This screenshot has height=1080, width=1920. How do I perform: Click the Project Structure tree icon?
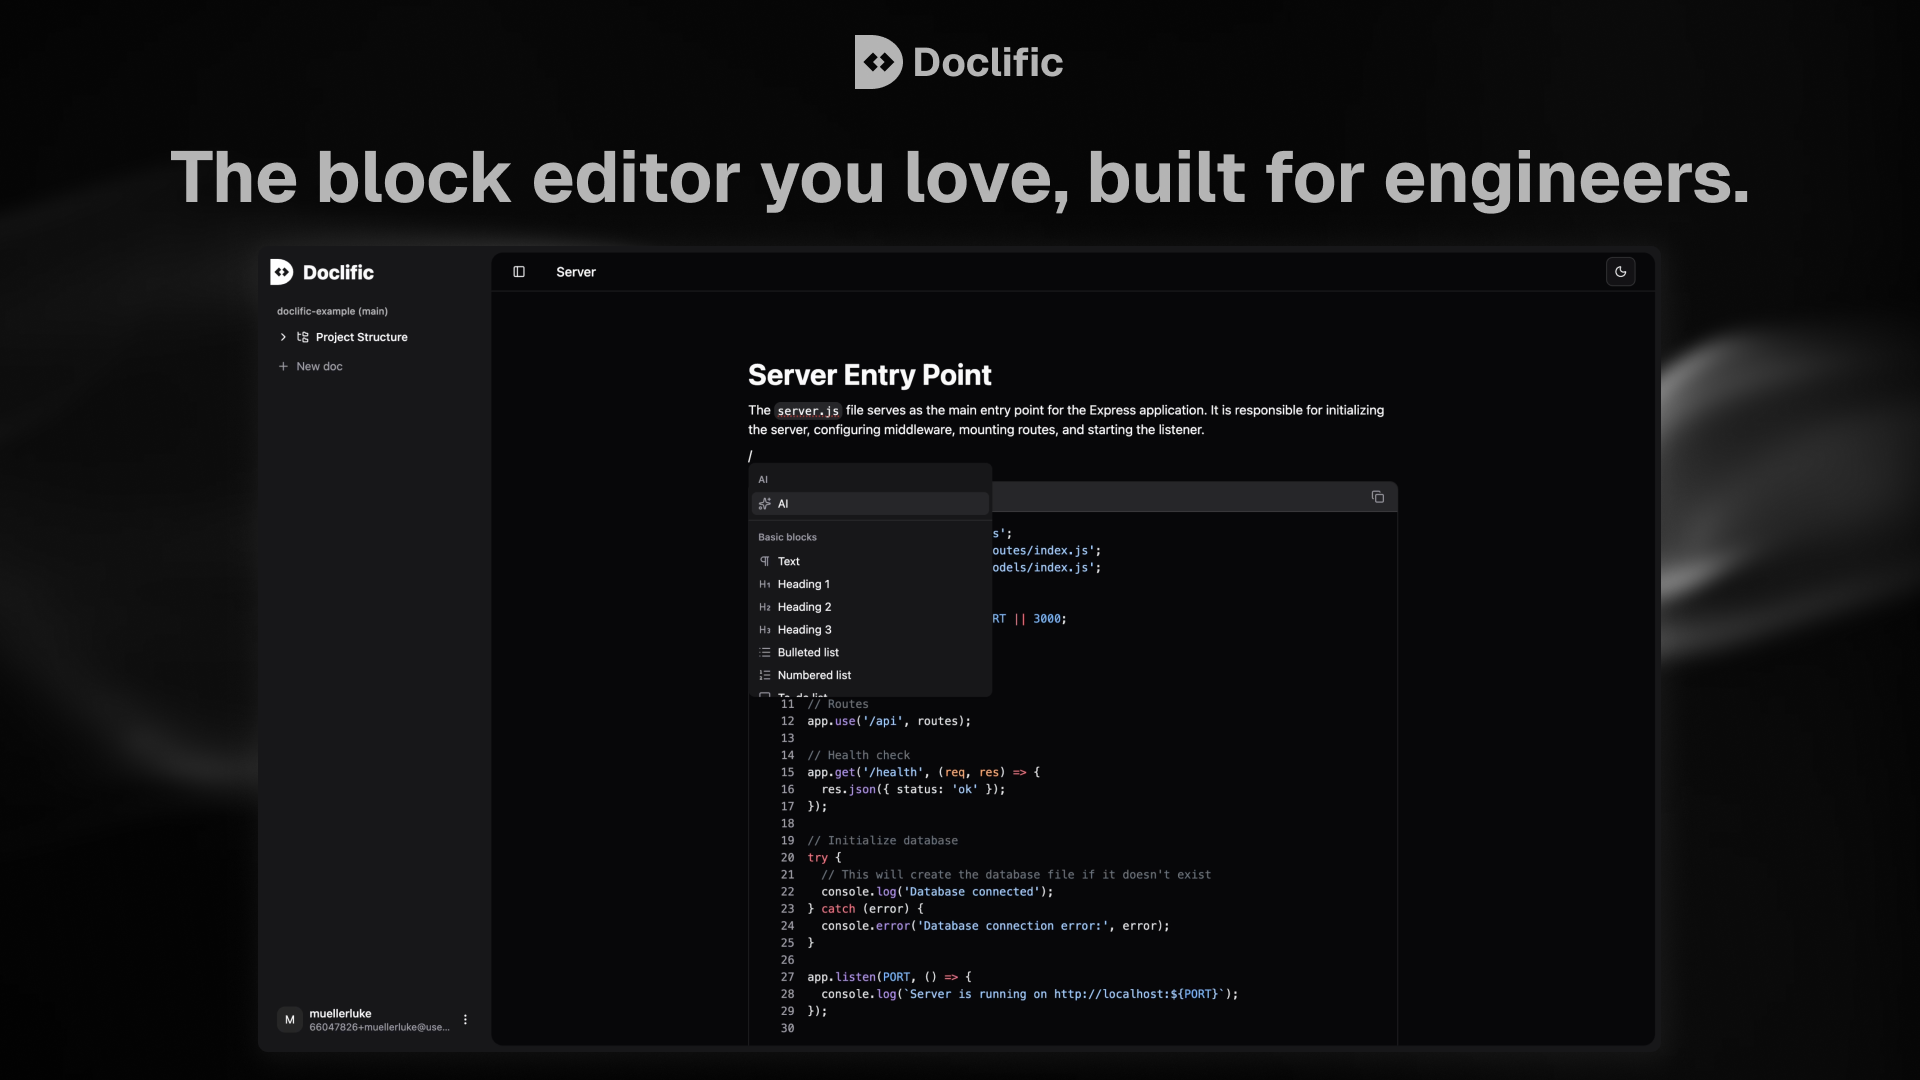(x=303, y=337)
